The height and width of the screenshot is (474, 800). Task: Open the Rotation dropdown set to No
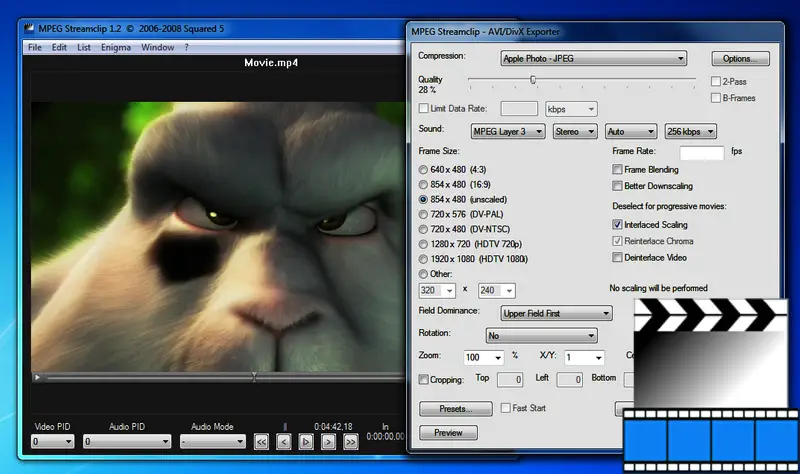pyautogui.click(x=541, y=336)
